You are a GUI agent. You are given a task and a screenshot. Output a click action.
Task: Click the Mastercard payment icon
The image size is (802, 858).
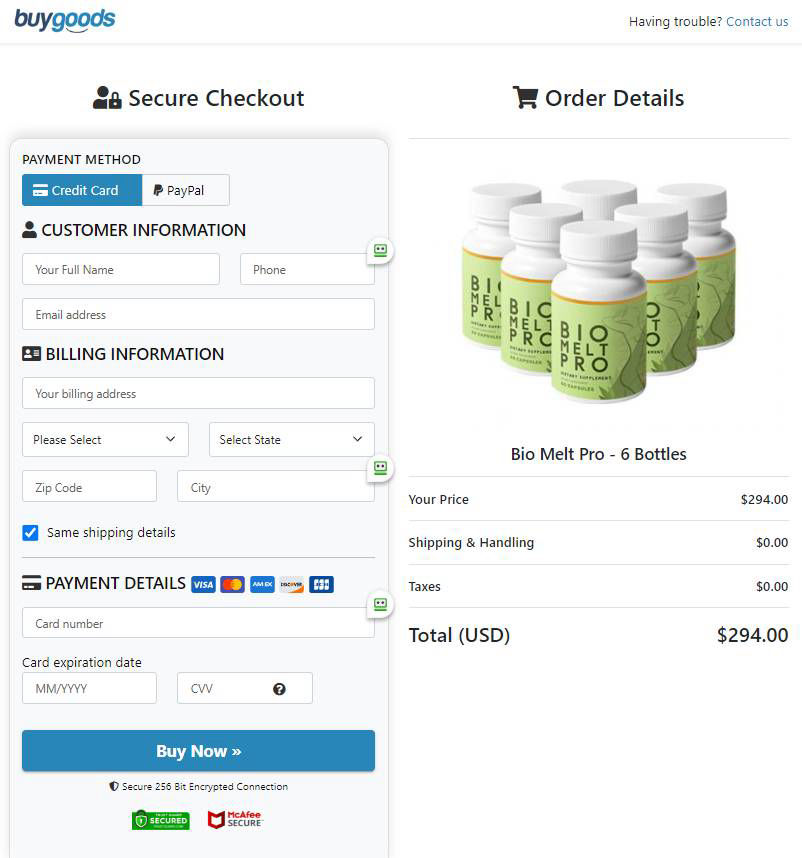(232, 584)
